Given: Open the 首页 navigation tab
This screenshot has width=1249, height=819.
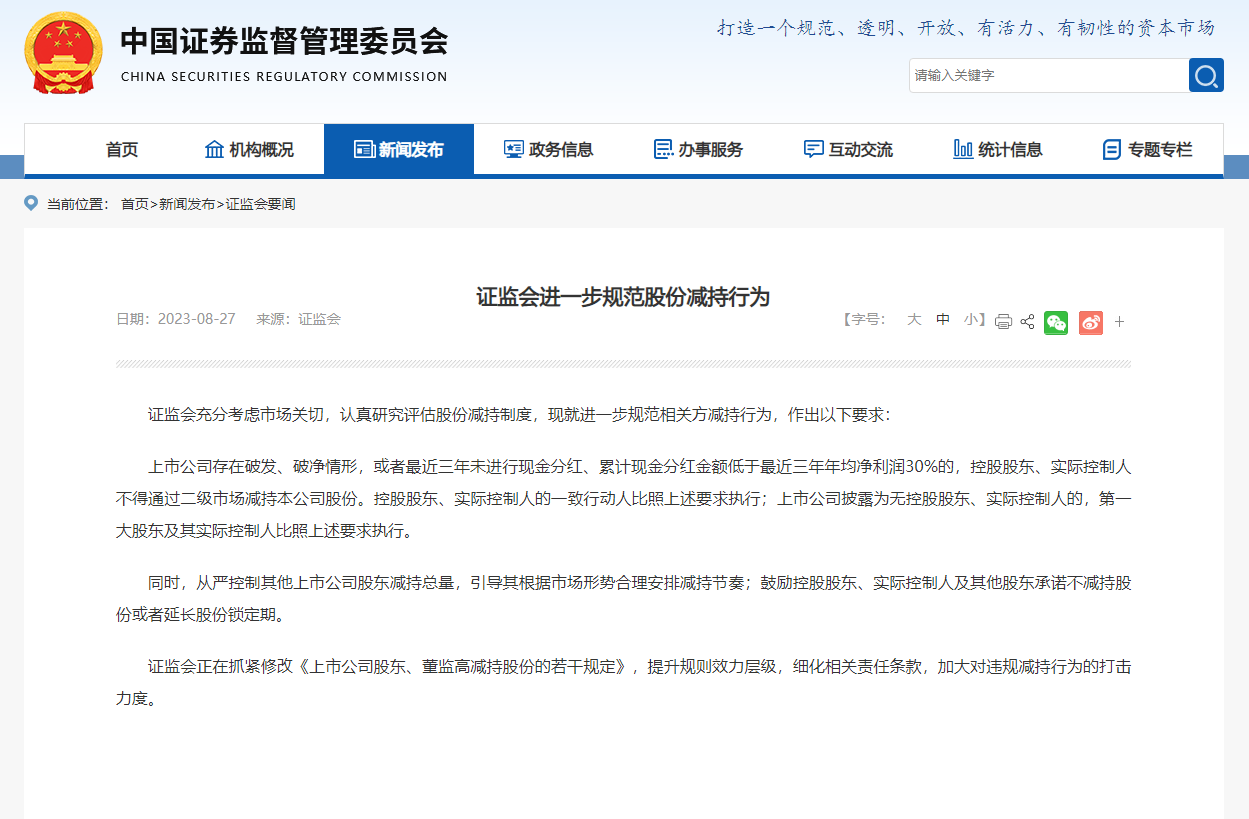Looking at the screenshot, I should (122, 150).
